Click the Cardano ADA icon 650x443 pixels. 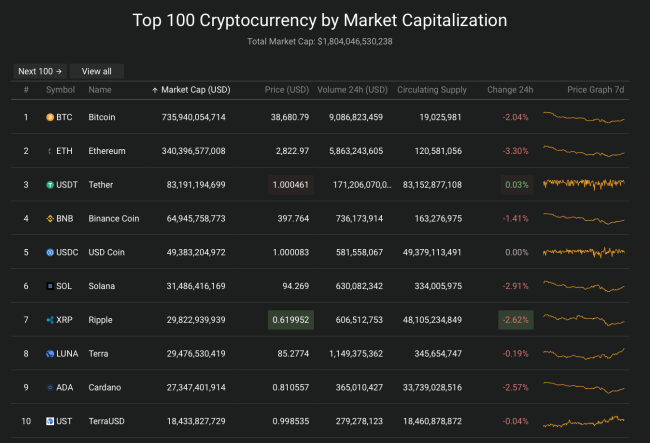click(50, 387)
